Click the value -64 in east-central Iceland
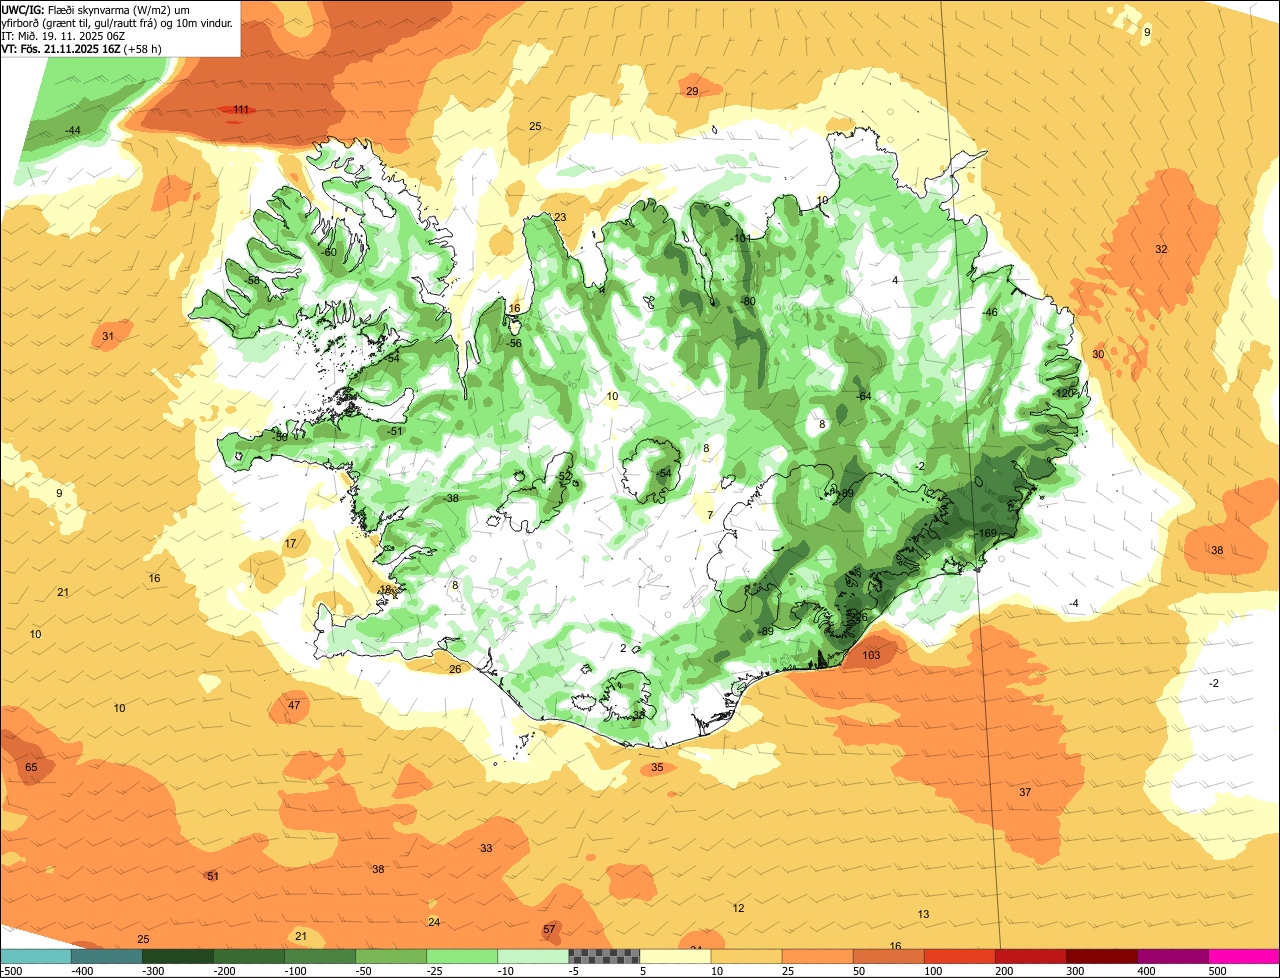The width and height of the screenshot is (1280, 978). (x=864, y=397)
